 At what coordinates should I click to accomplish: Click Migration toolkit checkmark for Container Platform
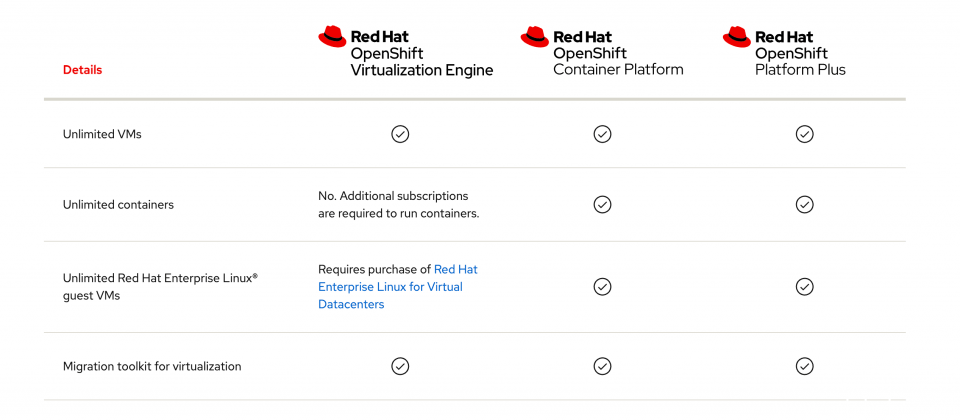[x=602, y=366]
